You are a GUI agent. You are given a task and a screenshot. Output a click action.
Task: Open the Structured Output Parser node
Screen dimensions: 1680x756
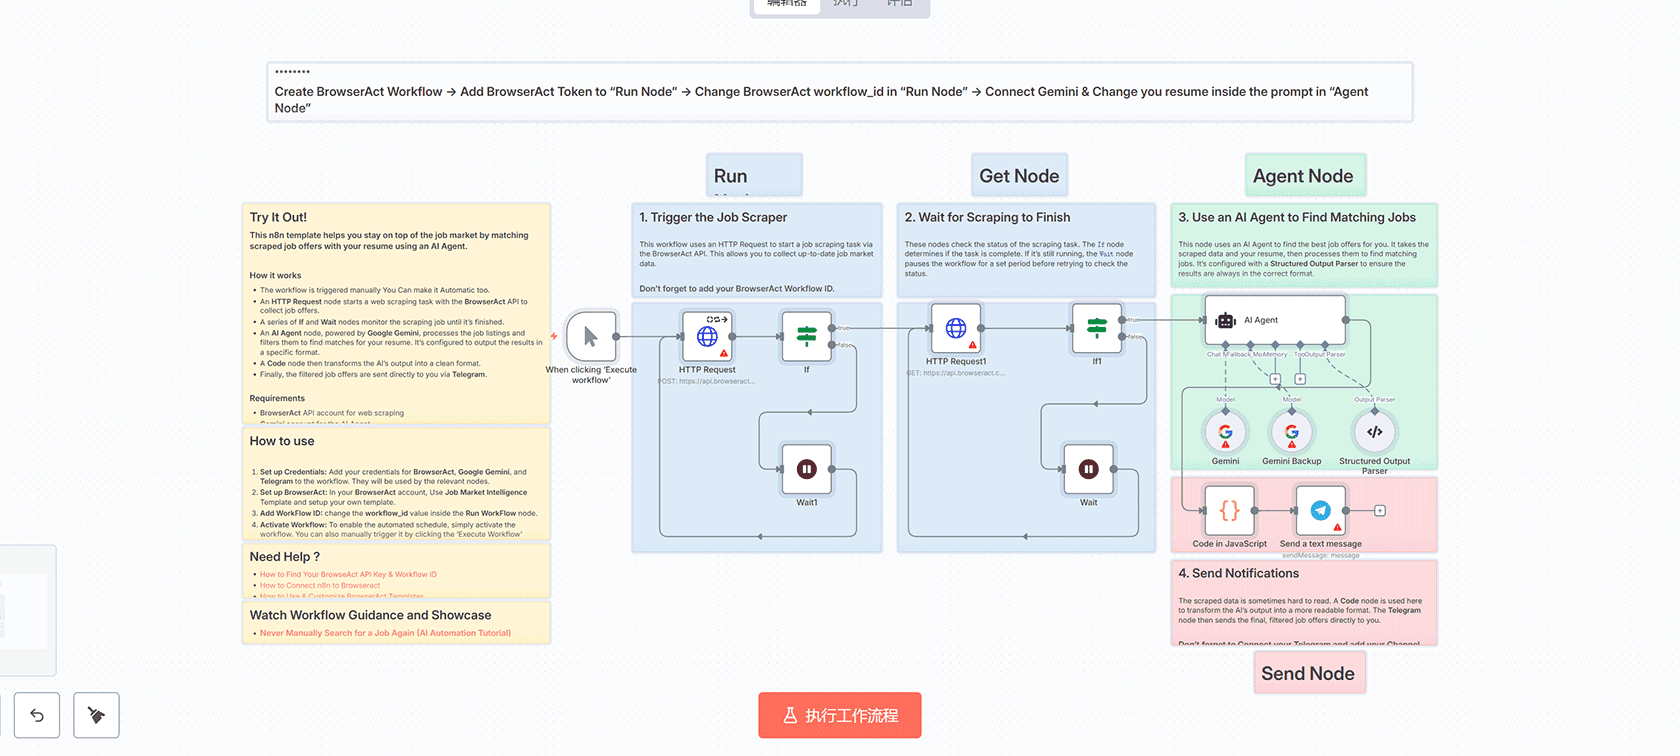[x=1374, y=432]
